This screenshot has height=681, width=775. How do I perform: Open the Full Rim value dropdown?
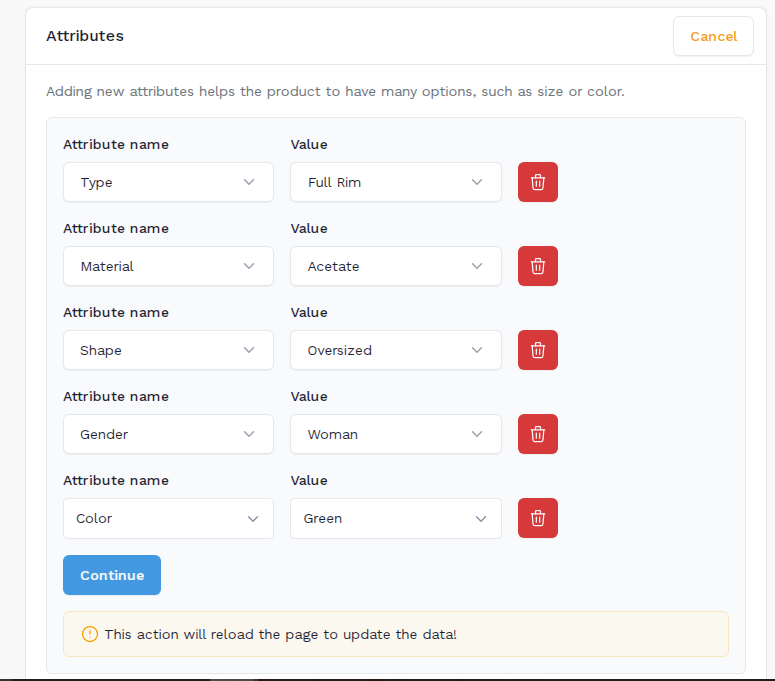395,182
